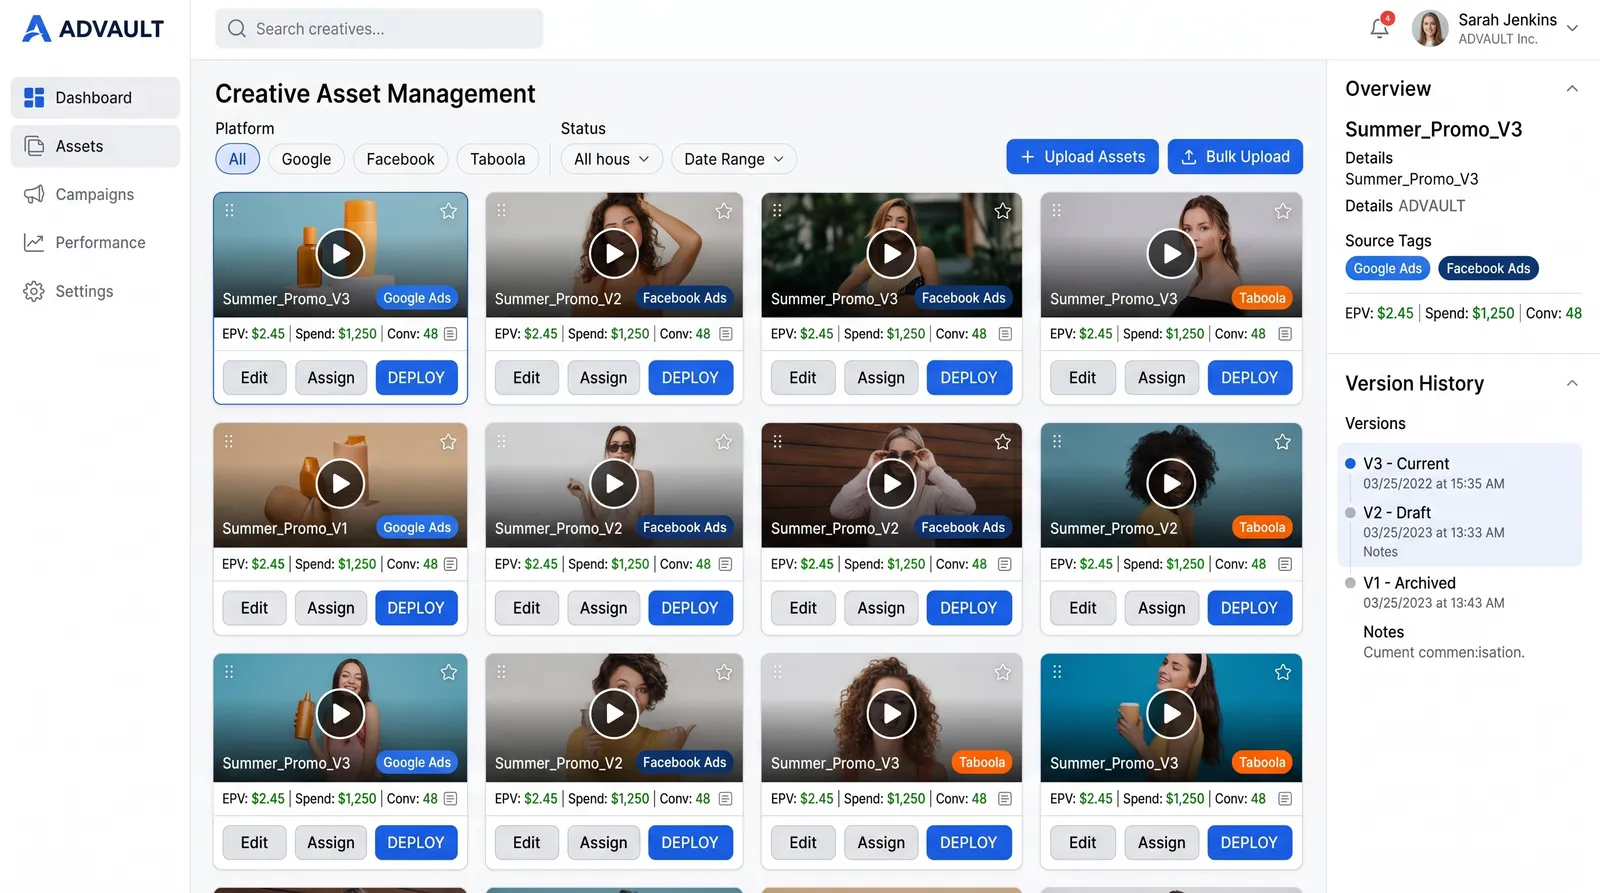The image size is (1600, 893).
Task: Grab the drag handle on Summer_Promo_V1 card
Action: tap(229, 441)
